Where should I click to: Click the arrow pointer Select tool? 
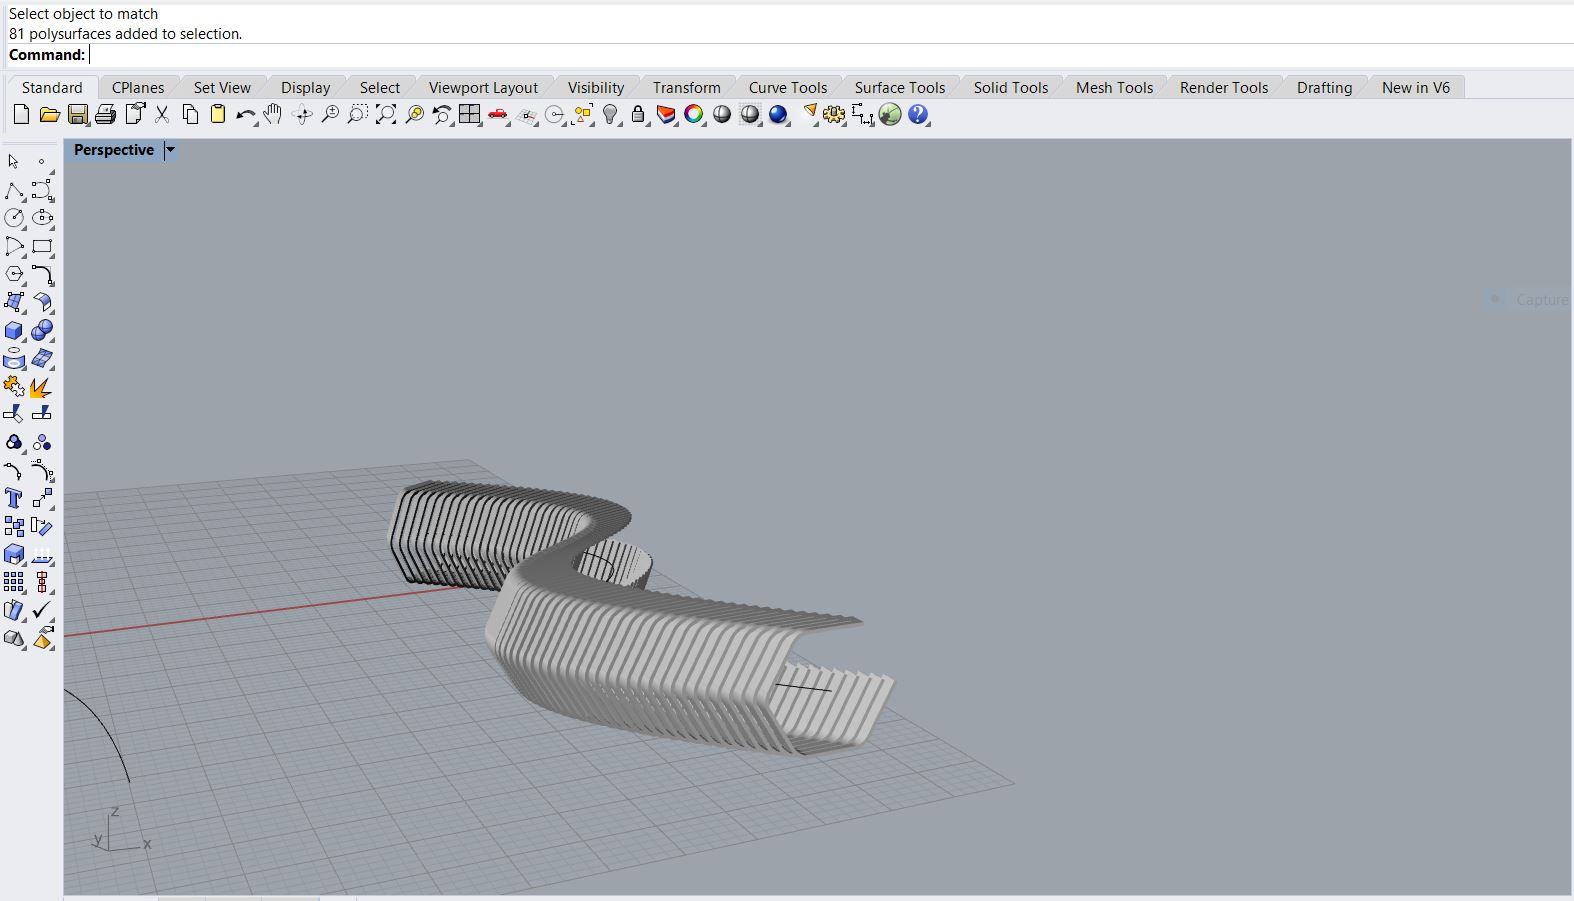14,162
